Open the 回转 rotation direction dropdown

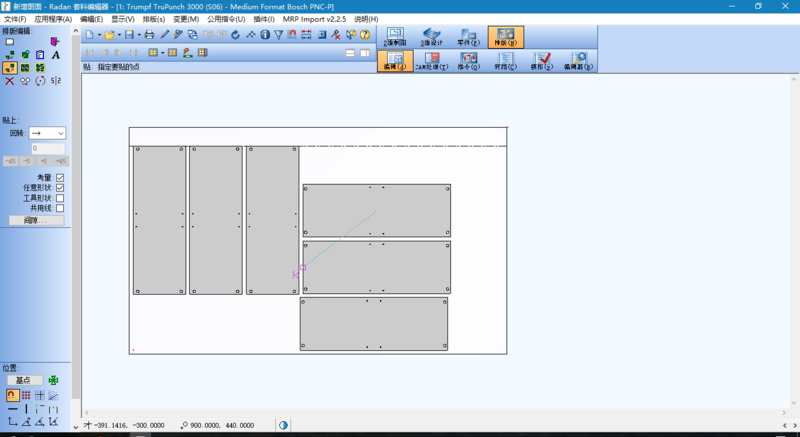pos(47,133)
